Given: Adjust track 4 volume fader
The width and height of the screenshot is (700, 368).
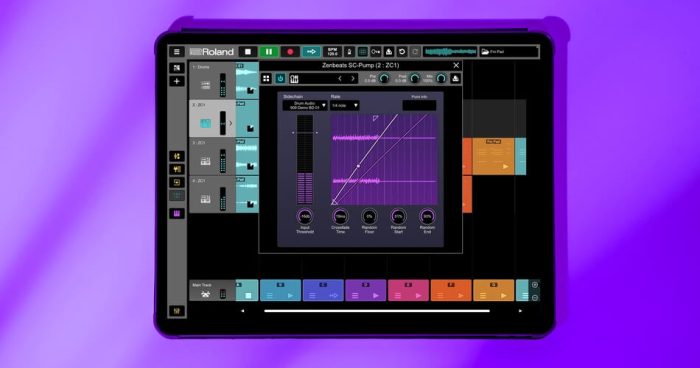Looking at the screenshot, I should 223,199.
